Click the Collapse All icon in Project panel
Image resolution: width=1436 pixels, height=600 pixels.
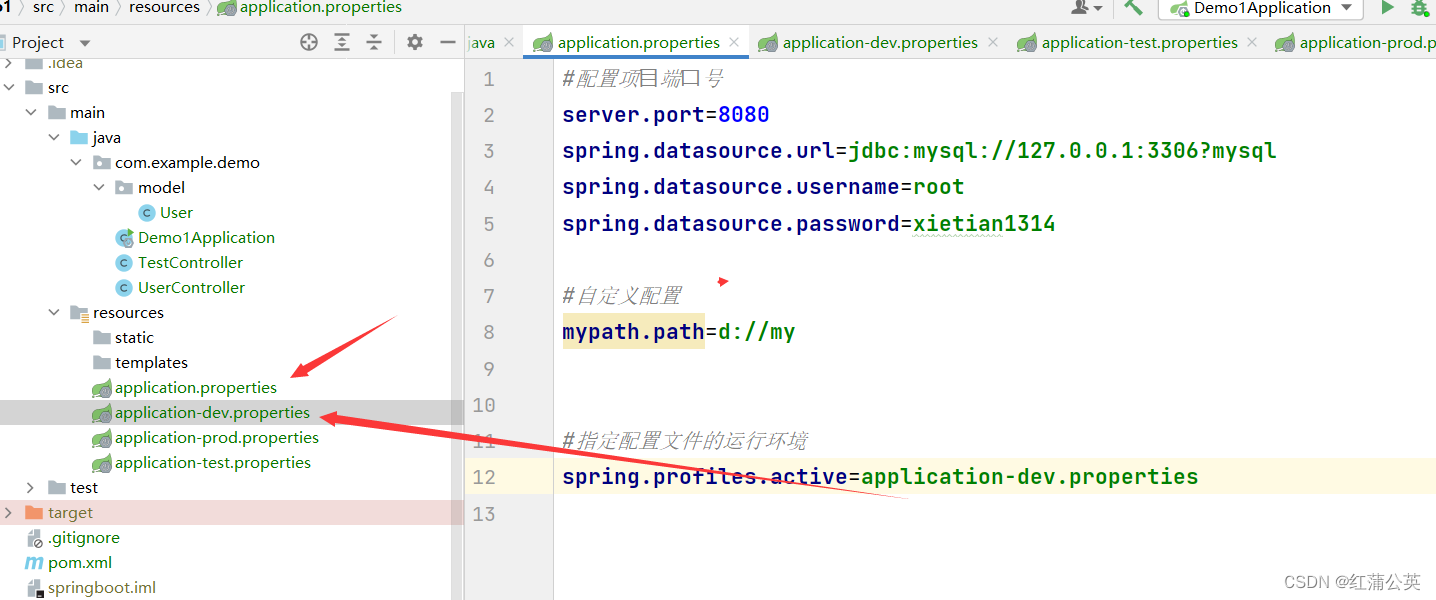[374, 42]
